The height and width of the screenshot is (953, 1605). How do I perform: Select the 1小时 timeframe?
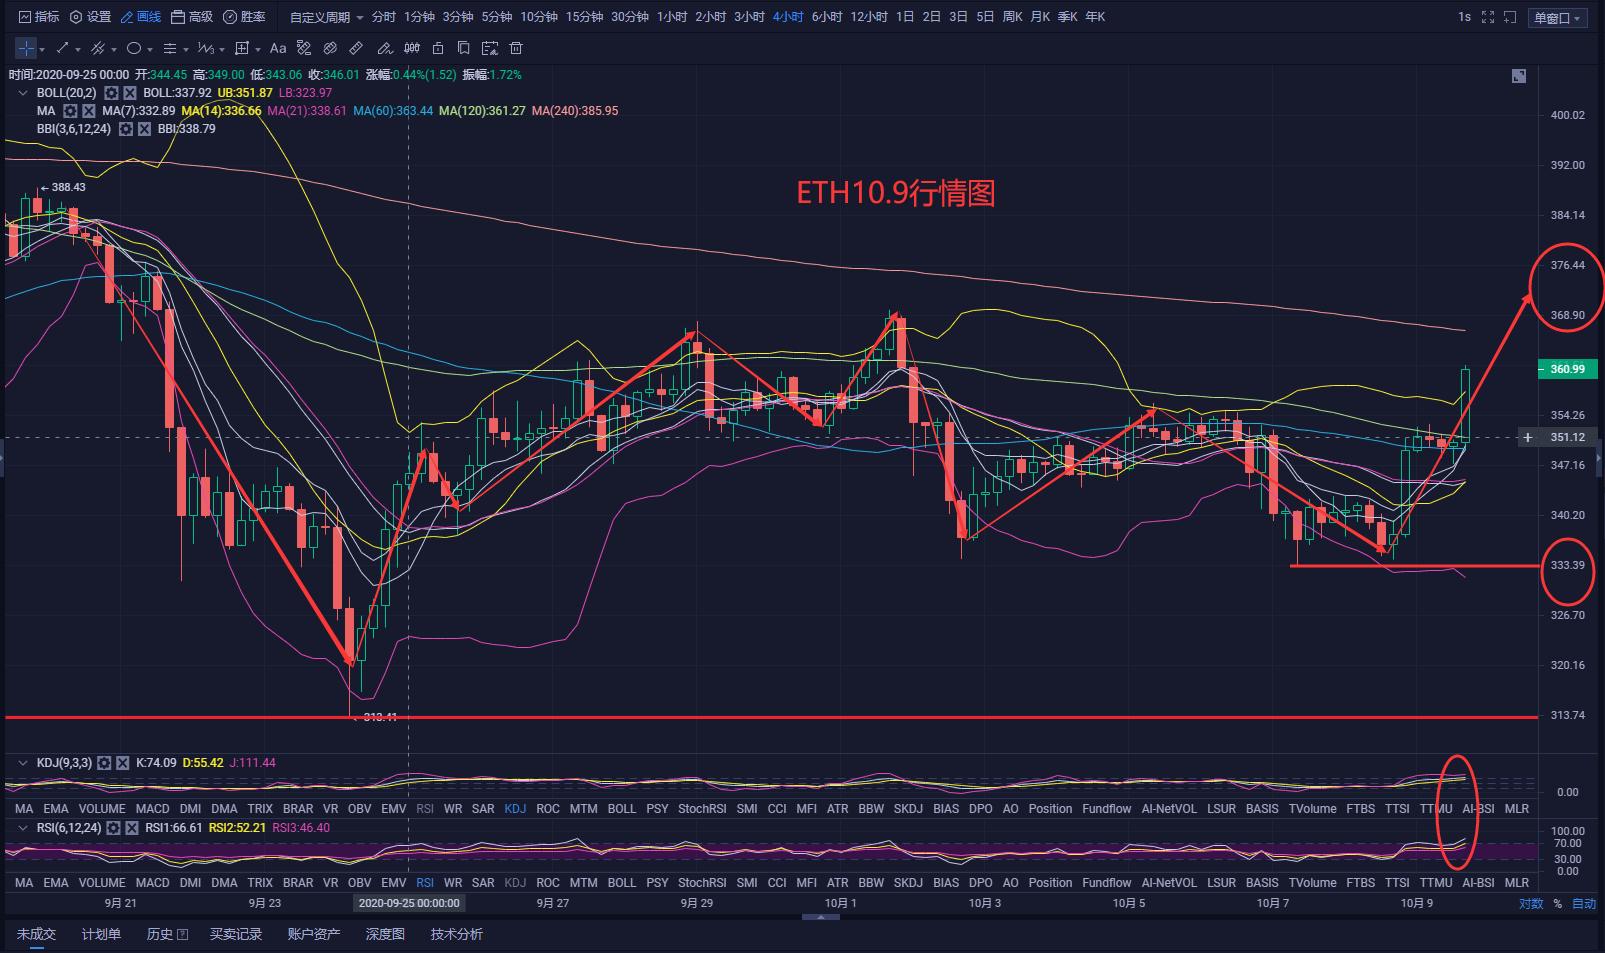tap(672, 17)
